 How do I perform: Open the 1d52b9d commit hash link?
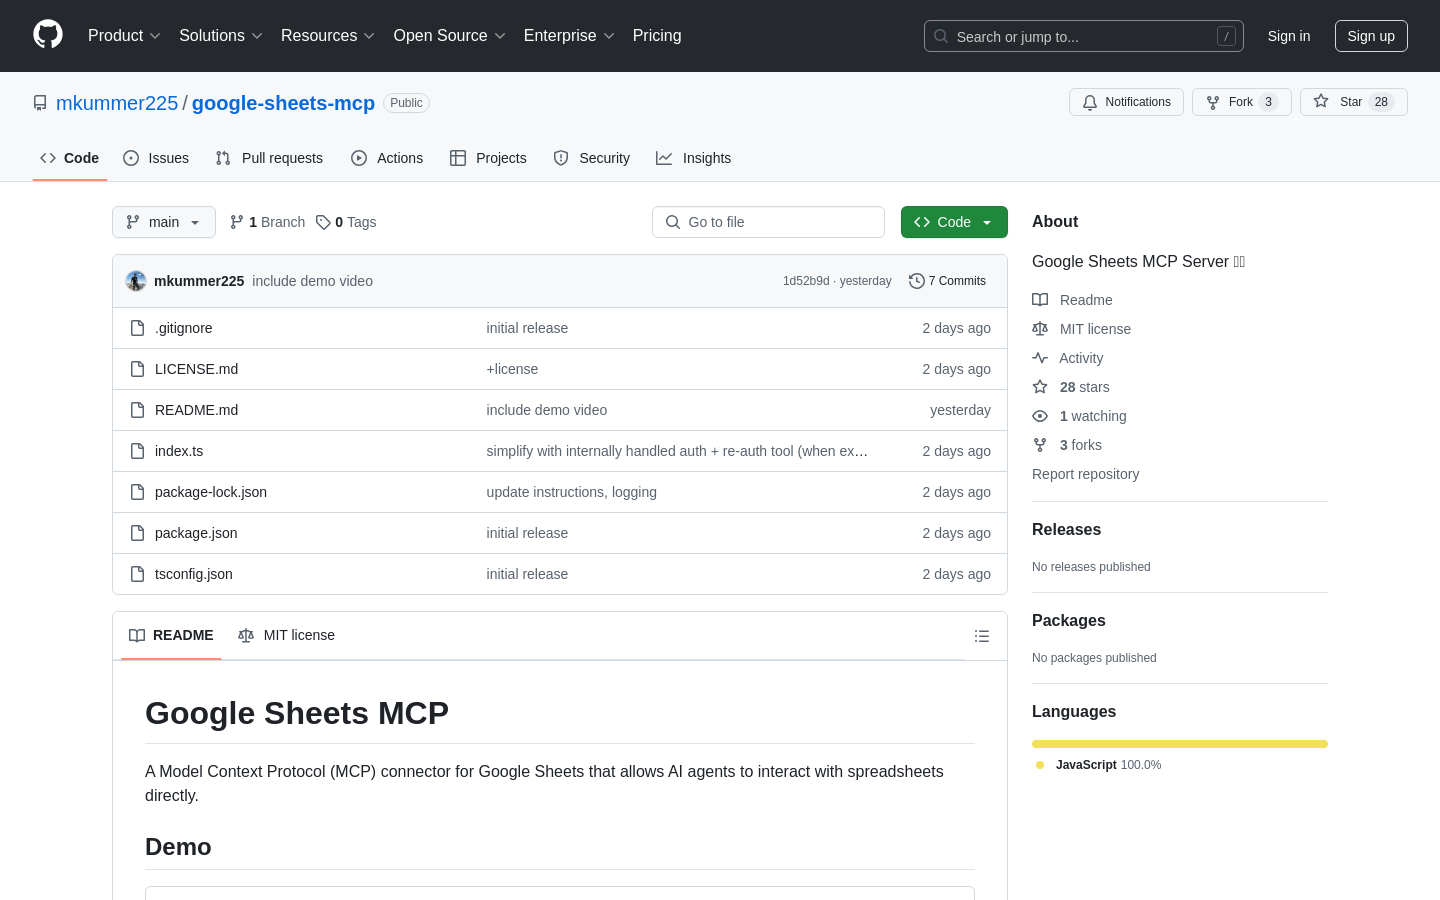806,281
